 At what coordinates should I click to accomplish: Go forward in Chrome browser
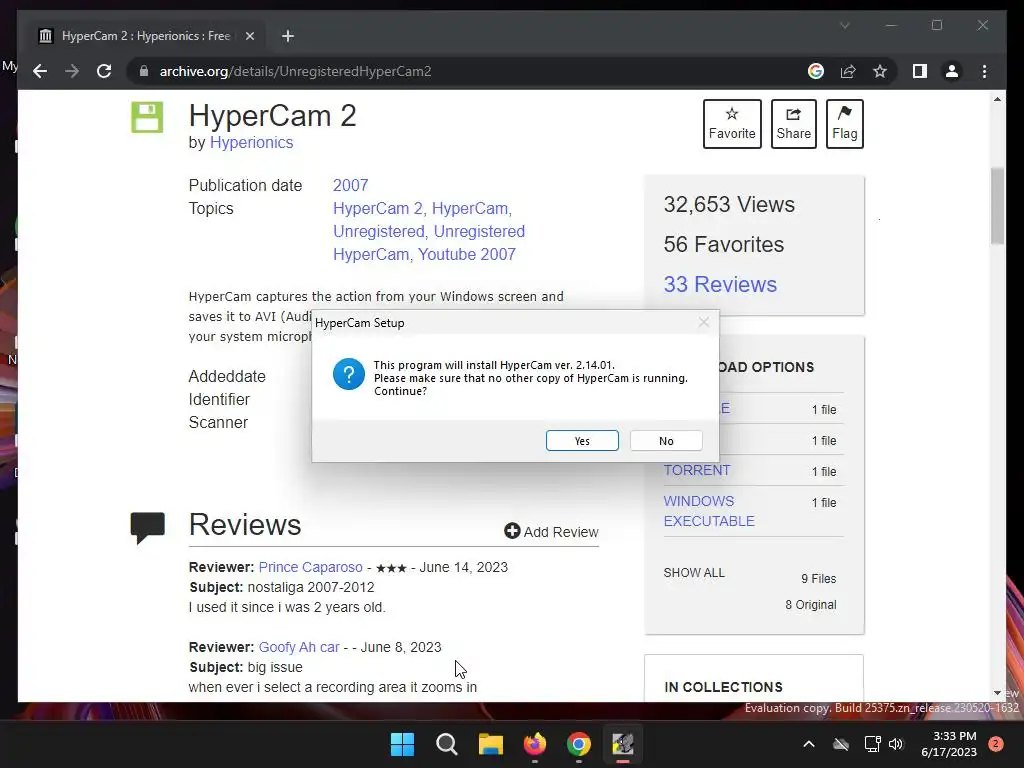(72, 71)
